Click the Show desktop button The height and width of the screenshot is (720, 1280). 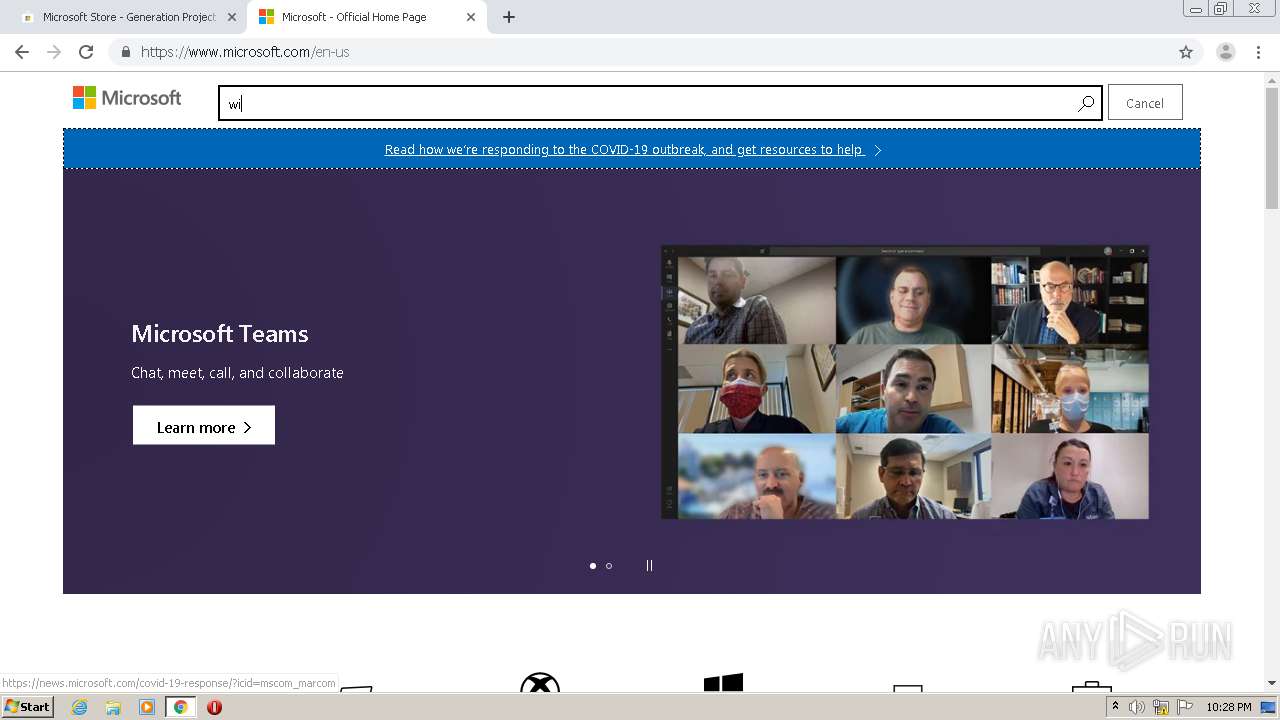(x=1269, y=707)
